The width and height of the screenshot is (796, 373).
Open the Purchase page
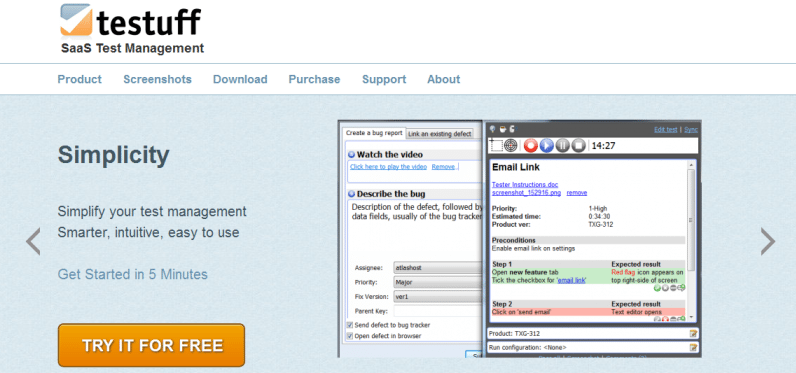pyautogui.click(x=314, y=79)
